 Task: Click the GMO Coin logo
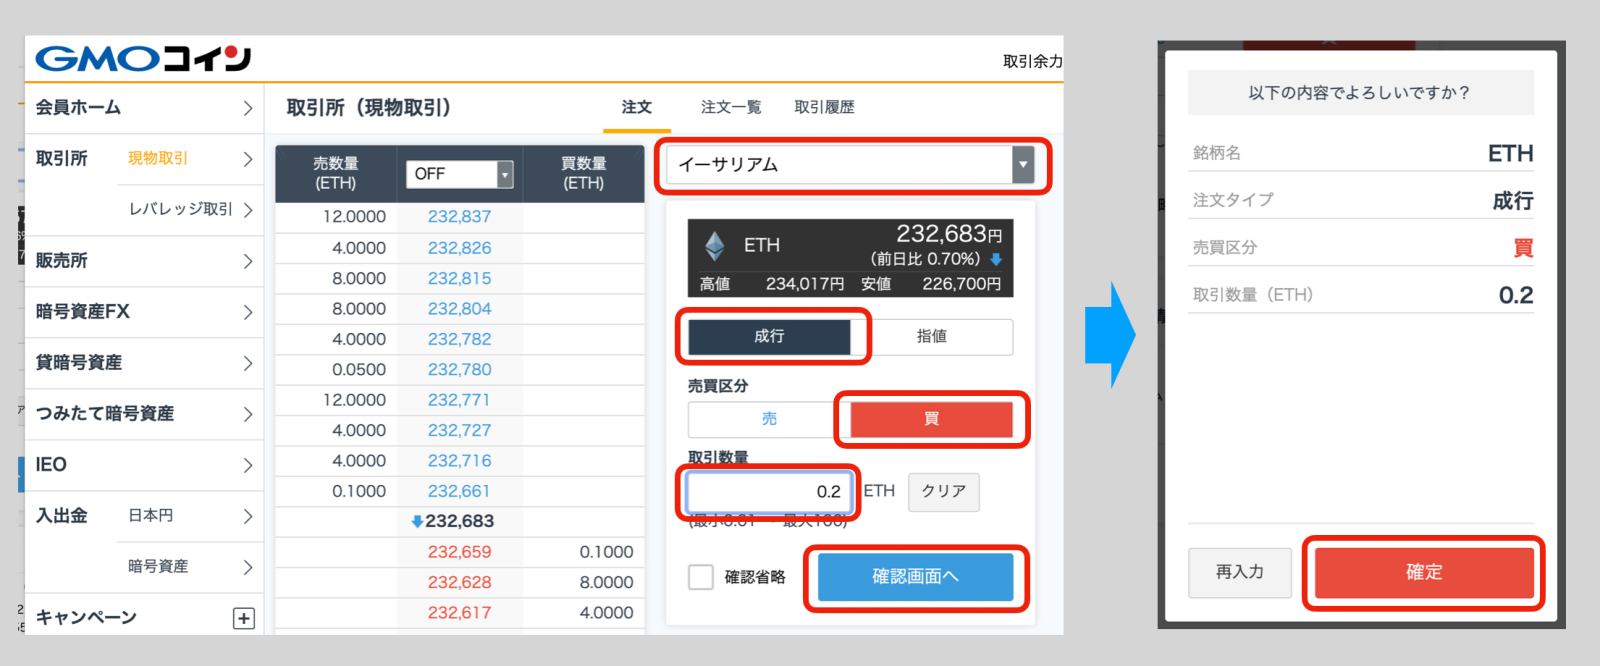(143, 59)
